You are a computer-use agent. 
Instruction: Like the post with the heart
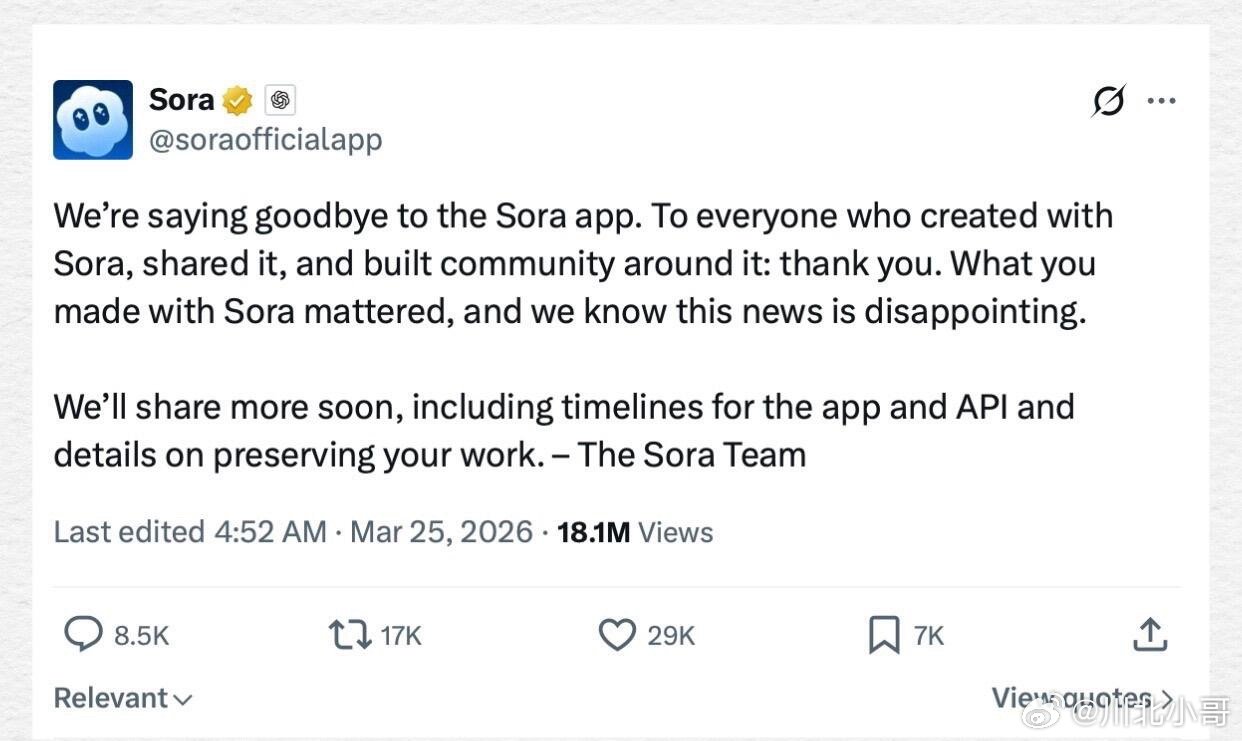point(617,634)
